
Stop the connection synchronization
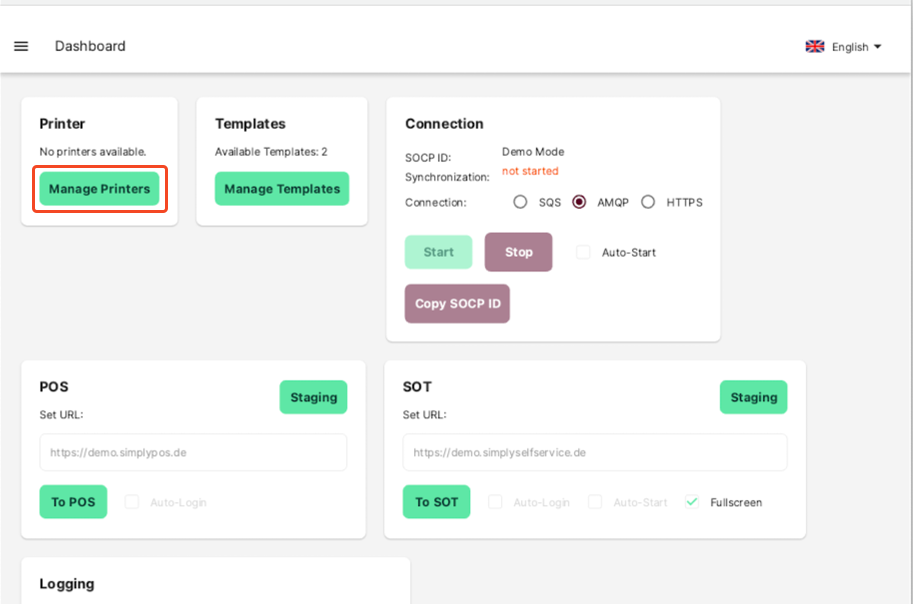point(518,252)
